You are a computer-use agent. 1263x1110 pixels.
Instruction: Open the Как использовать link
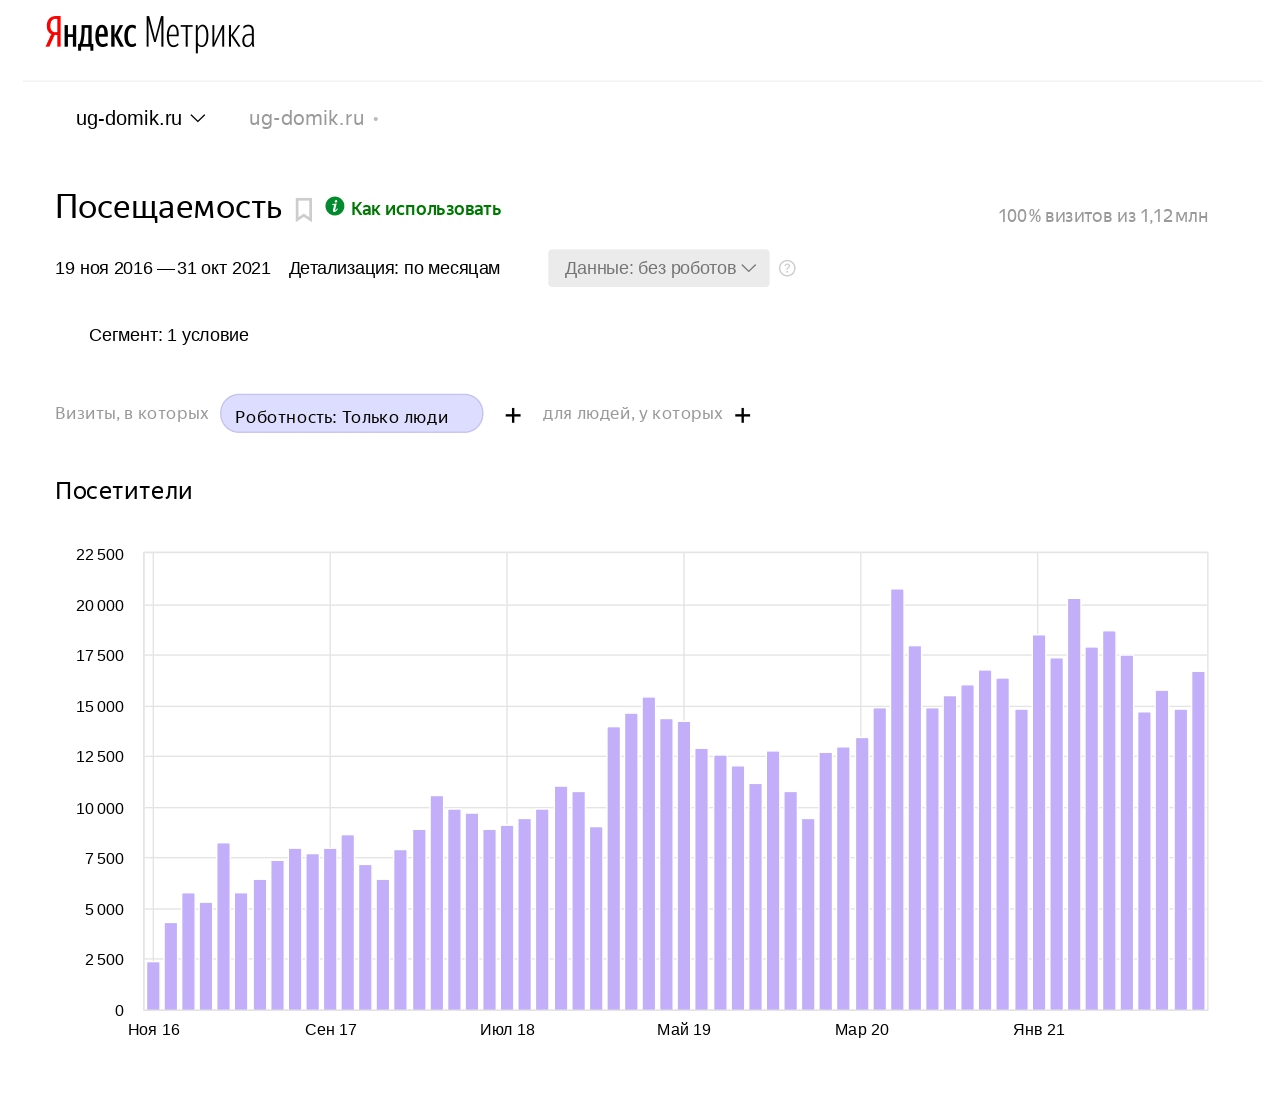tap(425, 209)
